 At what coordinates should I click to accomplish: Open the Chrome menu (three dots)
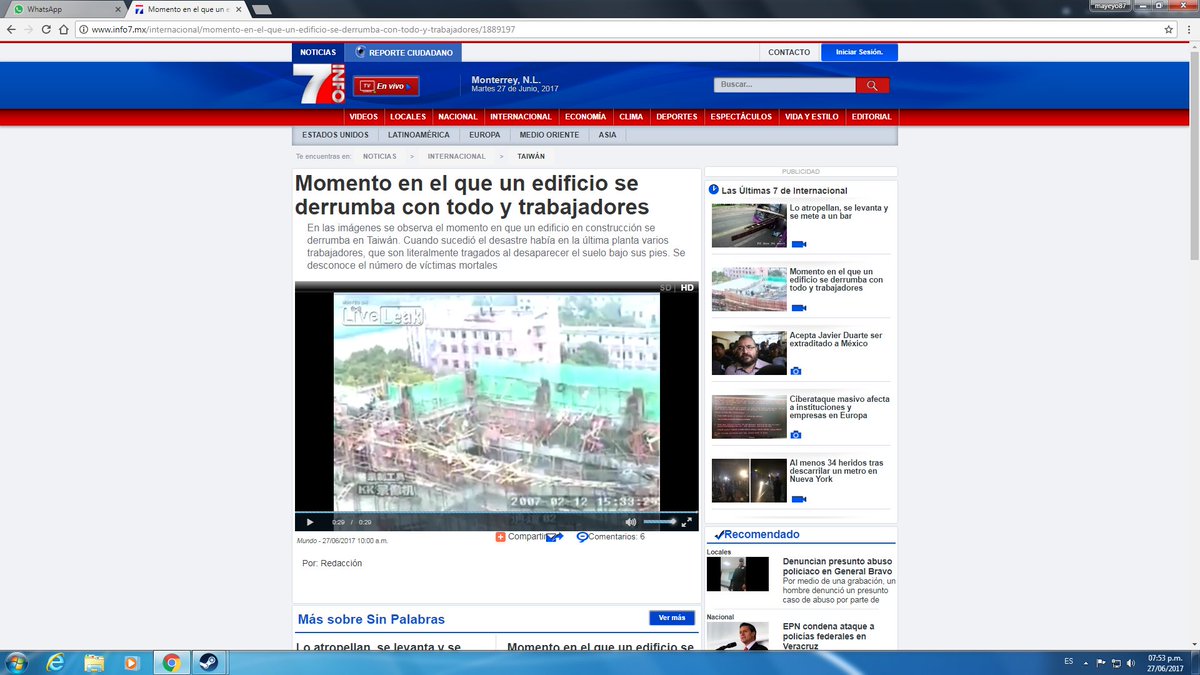(x=1189, y=30)
